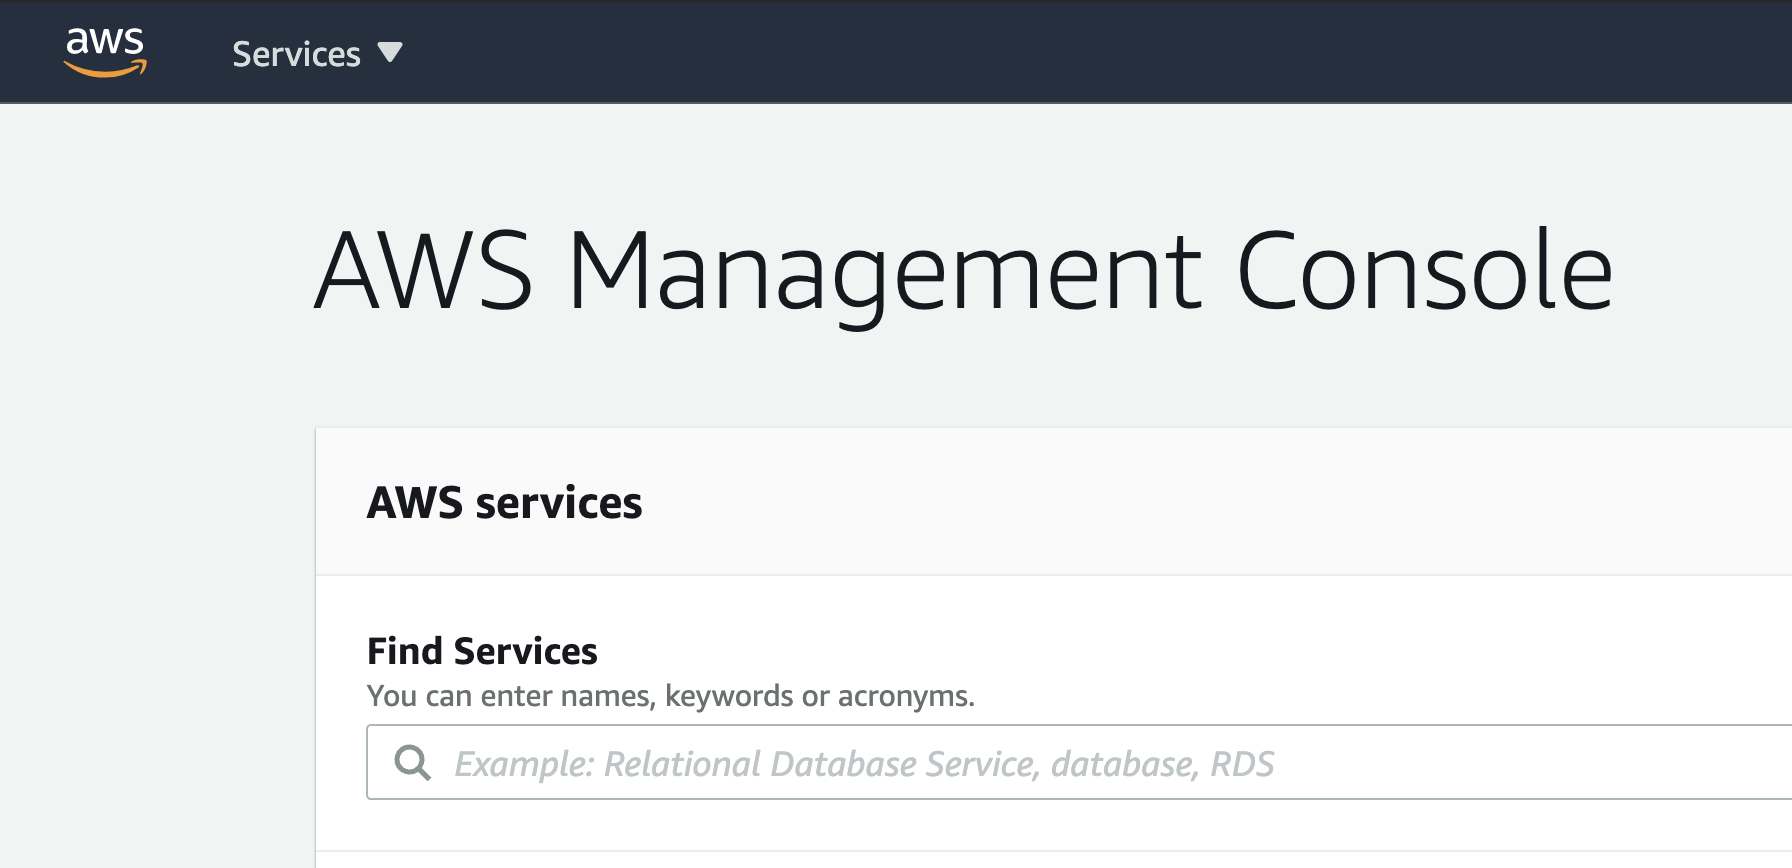Click the orange smile arrow under aws
The height and width of the screenshot is (868, 1792).
(105, 69)
